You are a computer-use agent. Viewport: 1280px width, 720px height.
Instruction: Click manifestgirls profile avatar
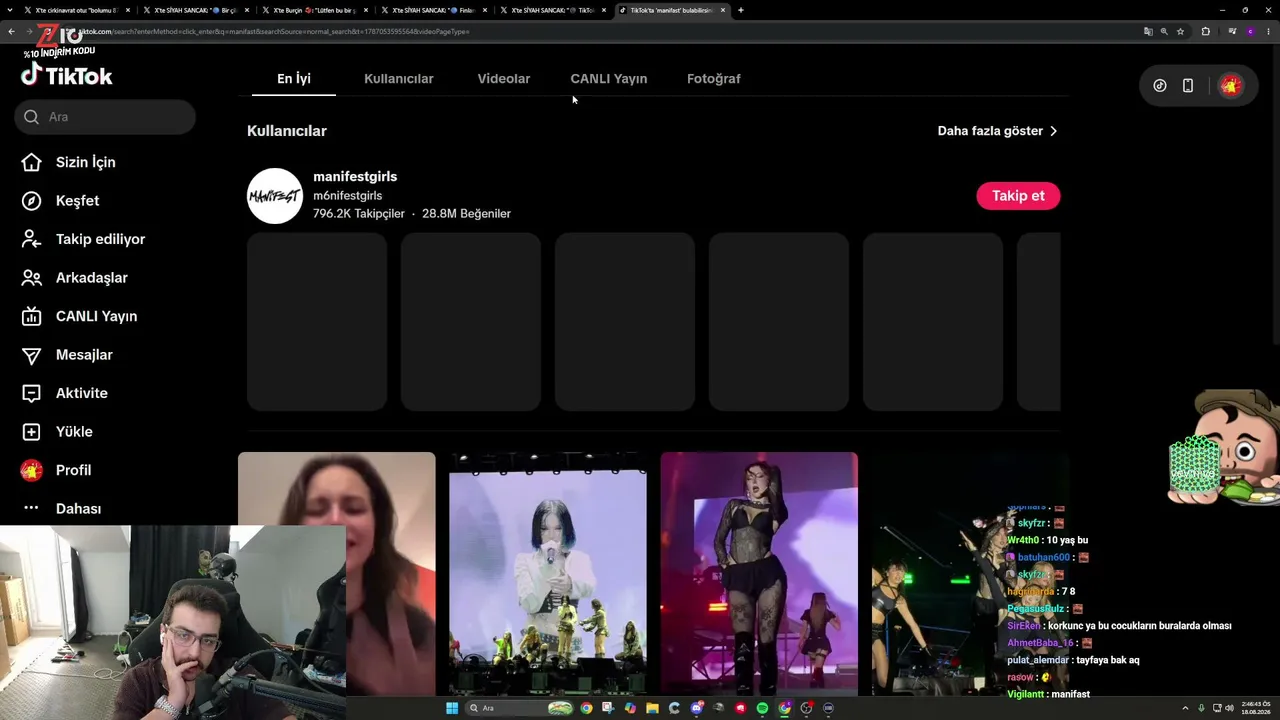point(275,196)
